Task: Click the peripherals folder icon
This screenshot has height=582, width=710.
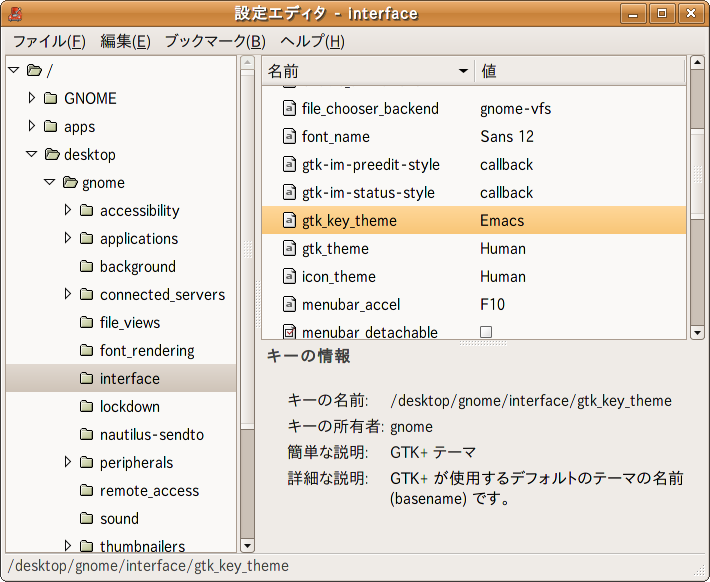Action: [x=86, y=462]
